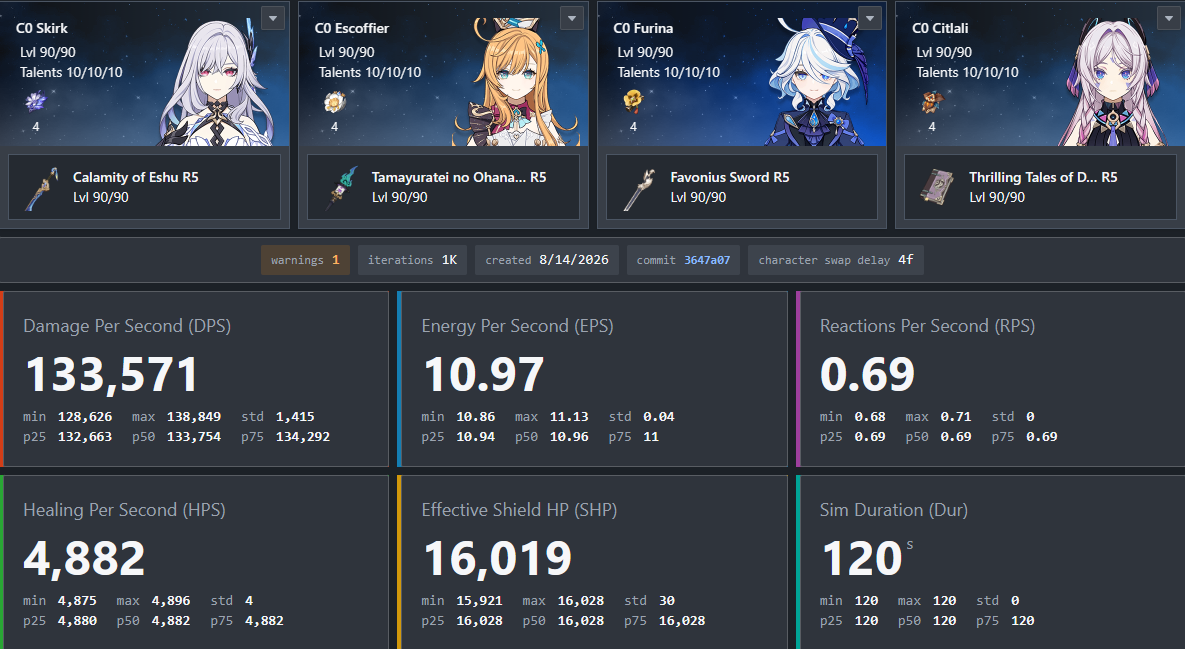Click the DPS p25 value 132,663
This screenshot has width=1185, height=649.
(x=85, y=437)
